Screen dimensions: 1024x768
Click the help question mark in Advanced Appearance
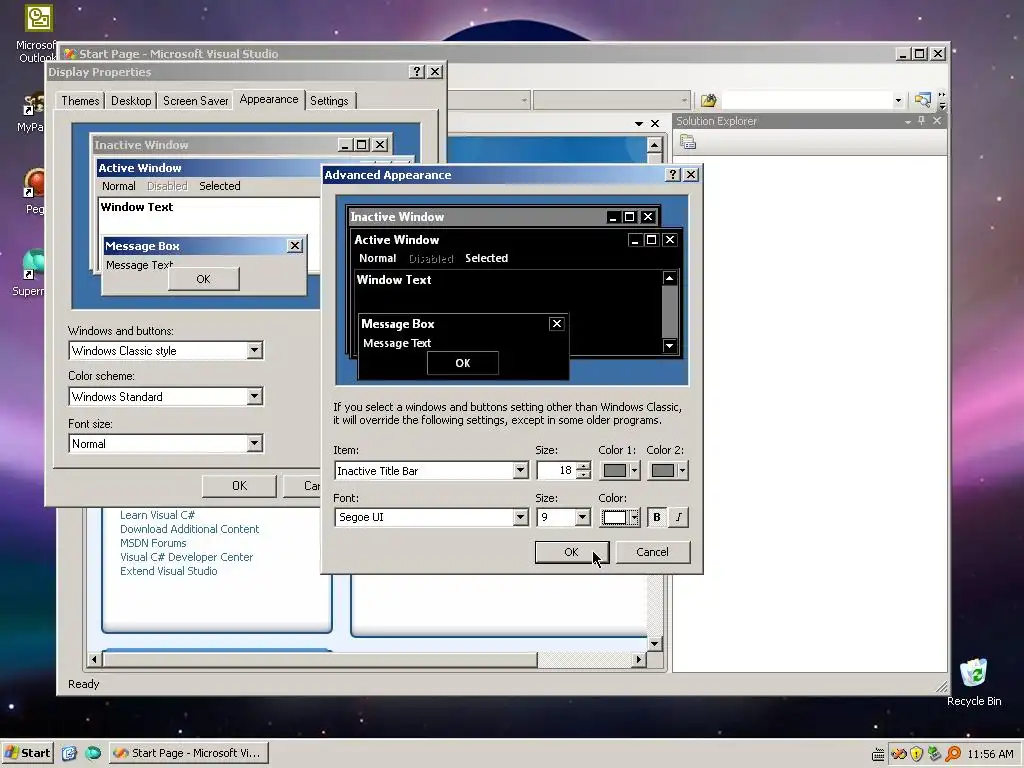pyautogui.click(x=672, y=174)
